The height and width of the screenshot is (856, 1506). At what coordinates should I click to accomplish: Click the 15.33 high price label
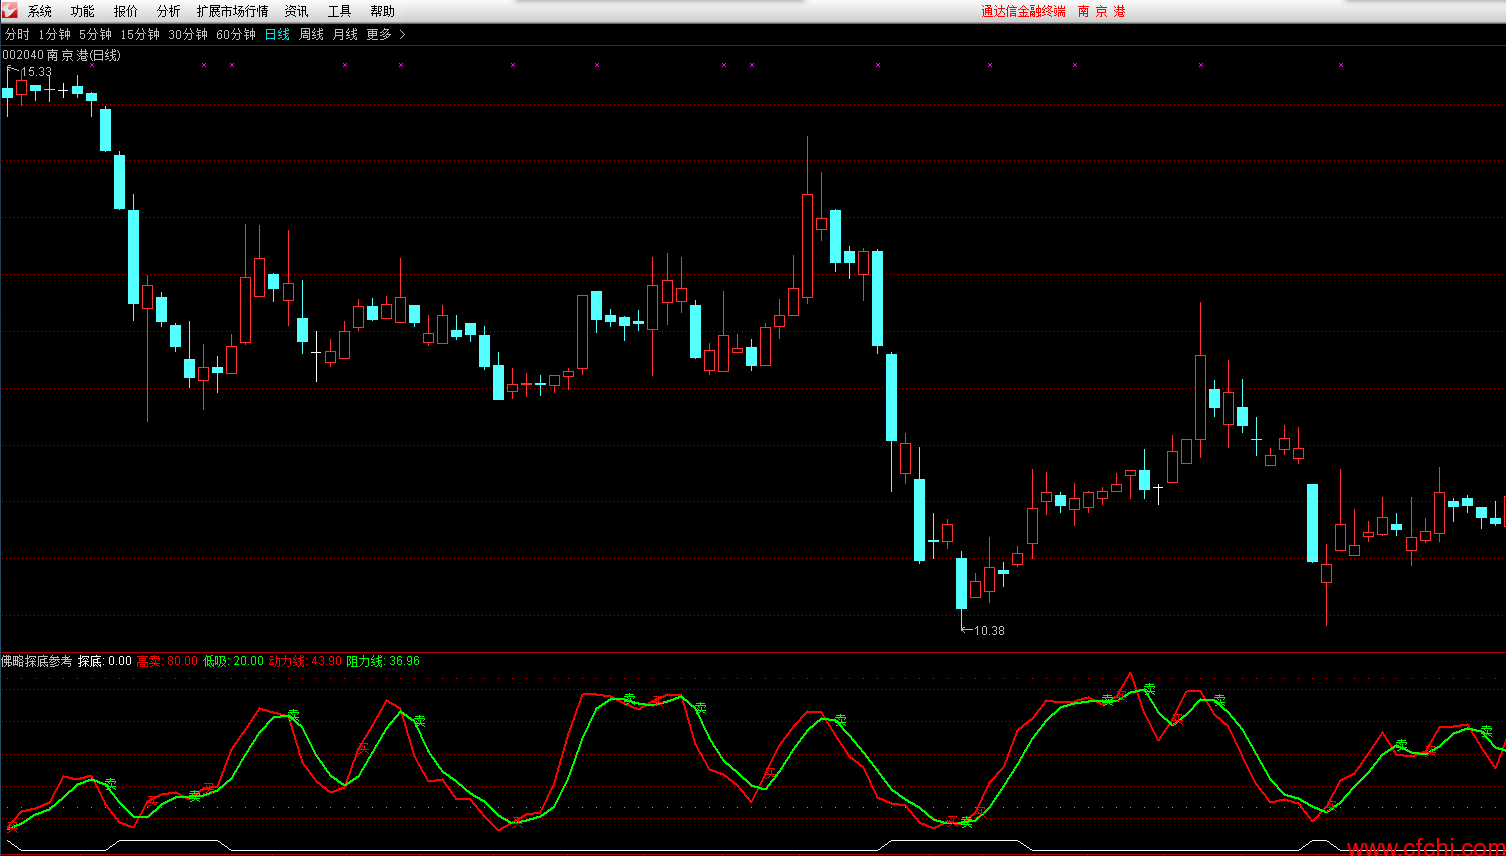coord(36,72)
